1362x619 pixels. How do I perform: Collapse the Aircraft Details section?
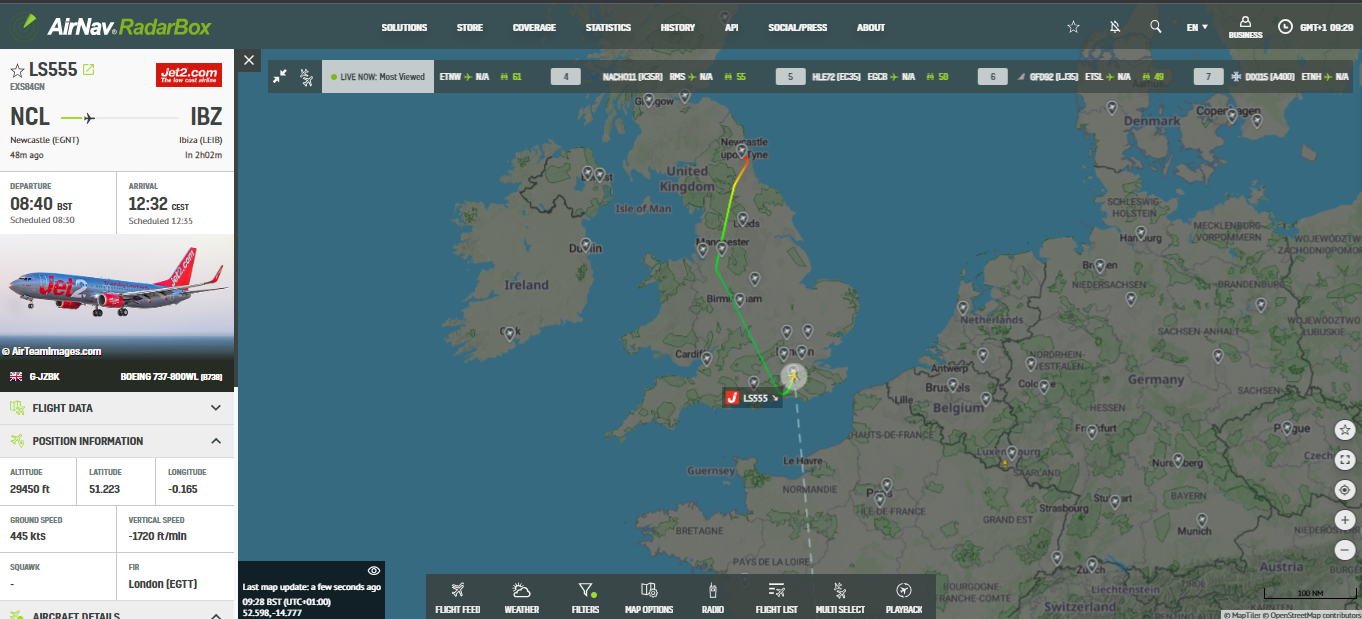point(117,611)
